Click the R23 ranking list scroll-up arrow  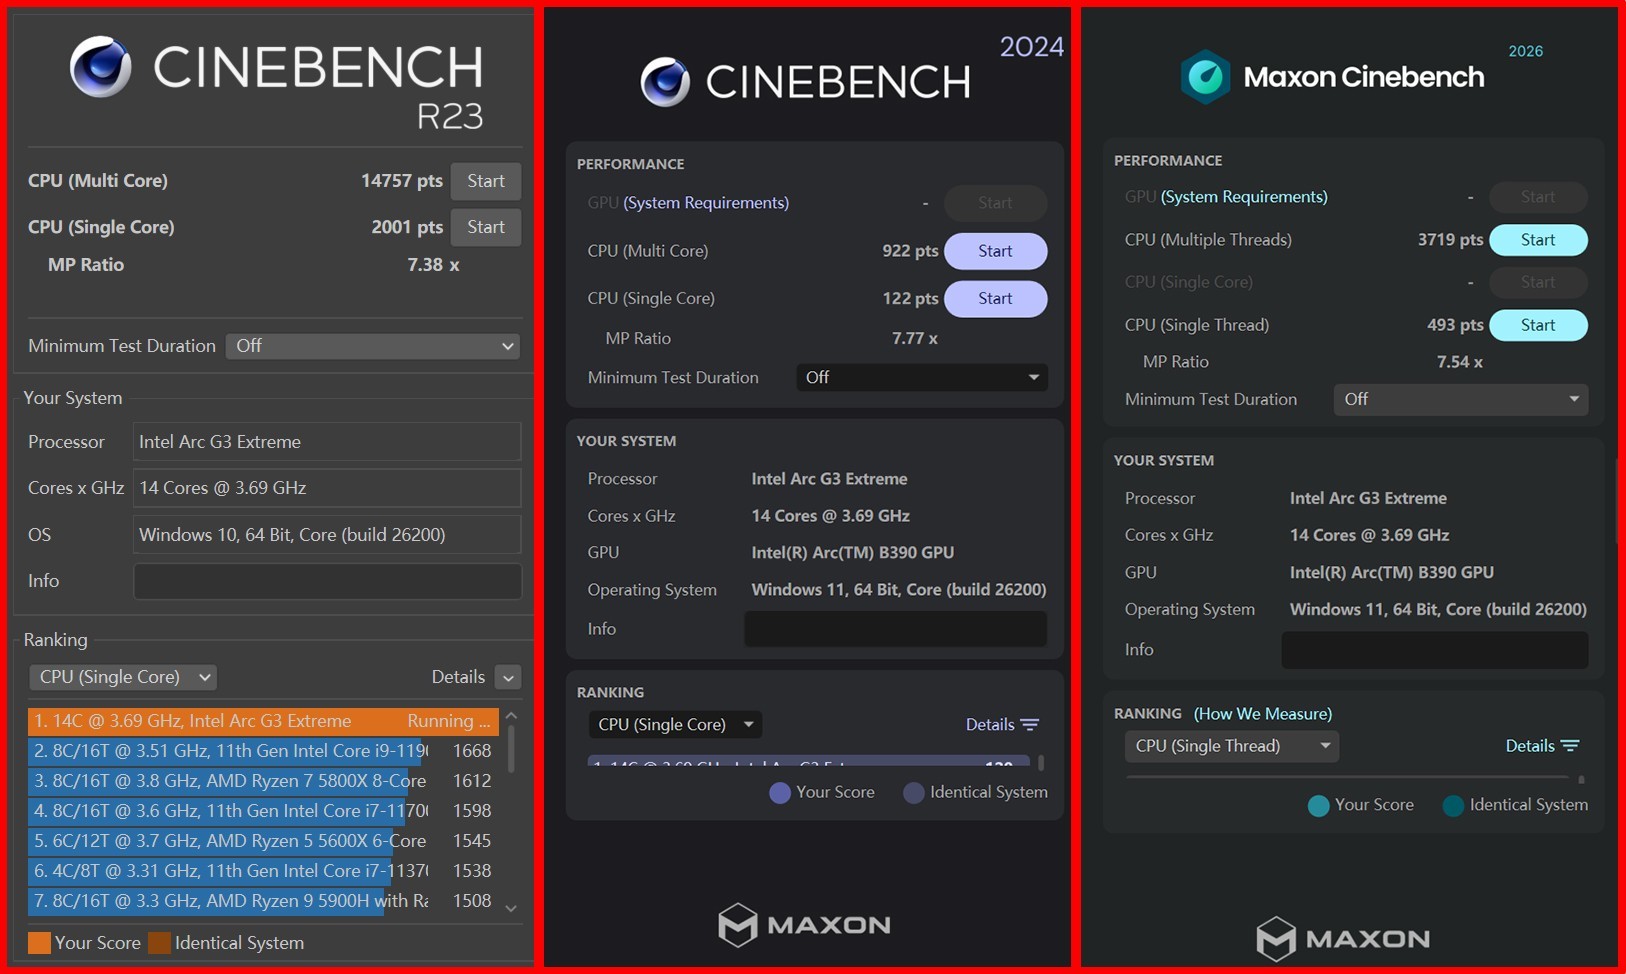511,716
